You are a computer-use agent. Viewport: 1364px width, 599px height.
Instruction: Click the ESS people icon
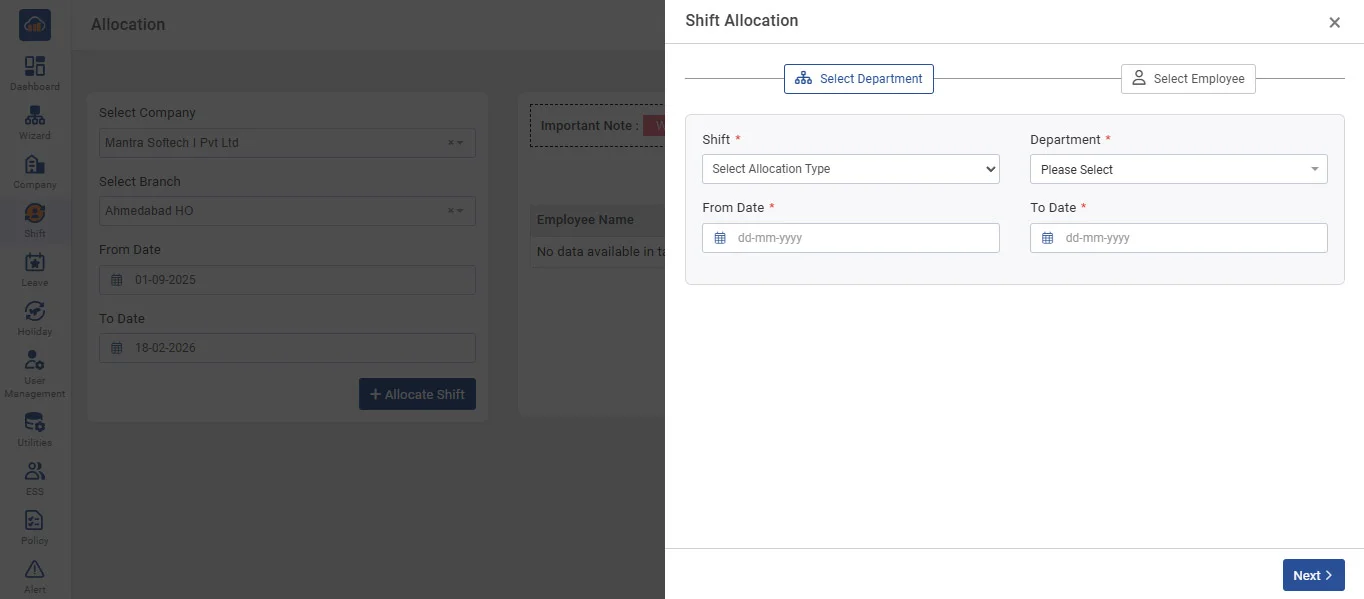35,472
